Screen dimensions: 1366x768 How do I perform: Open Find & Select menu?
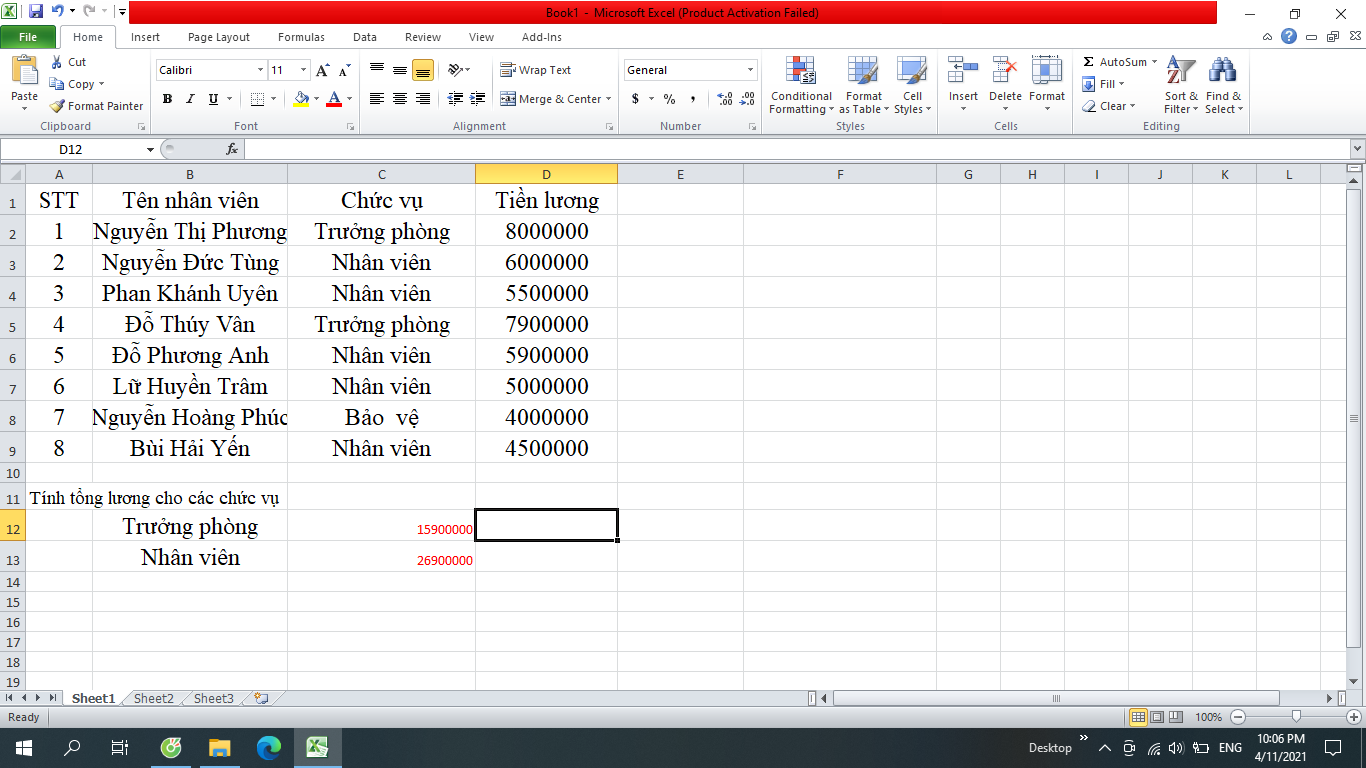[1223, 86]
